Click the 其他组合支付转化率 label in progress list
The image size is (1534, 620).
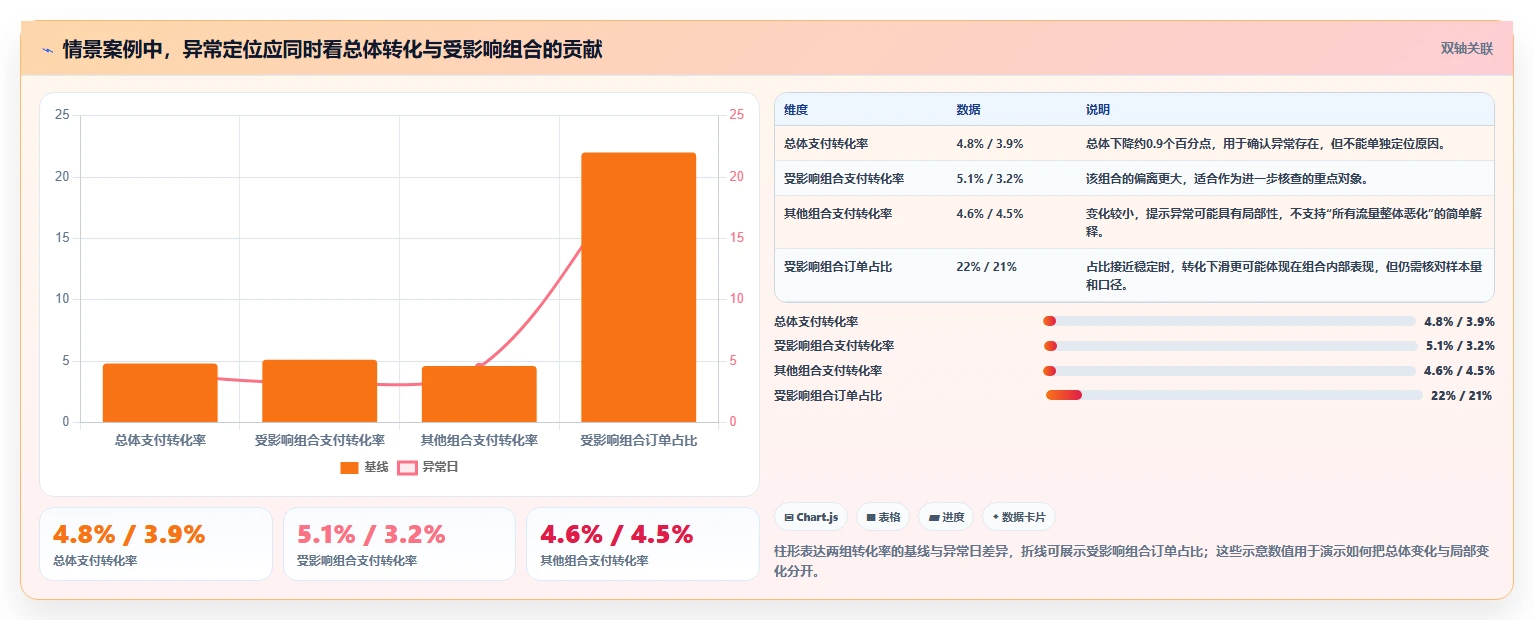point(828,371)
